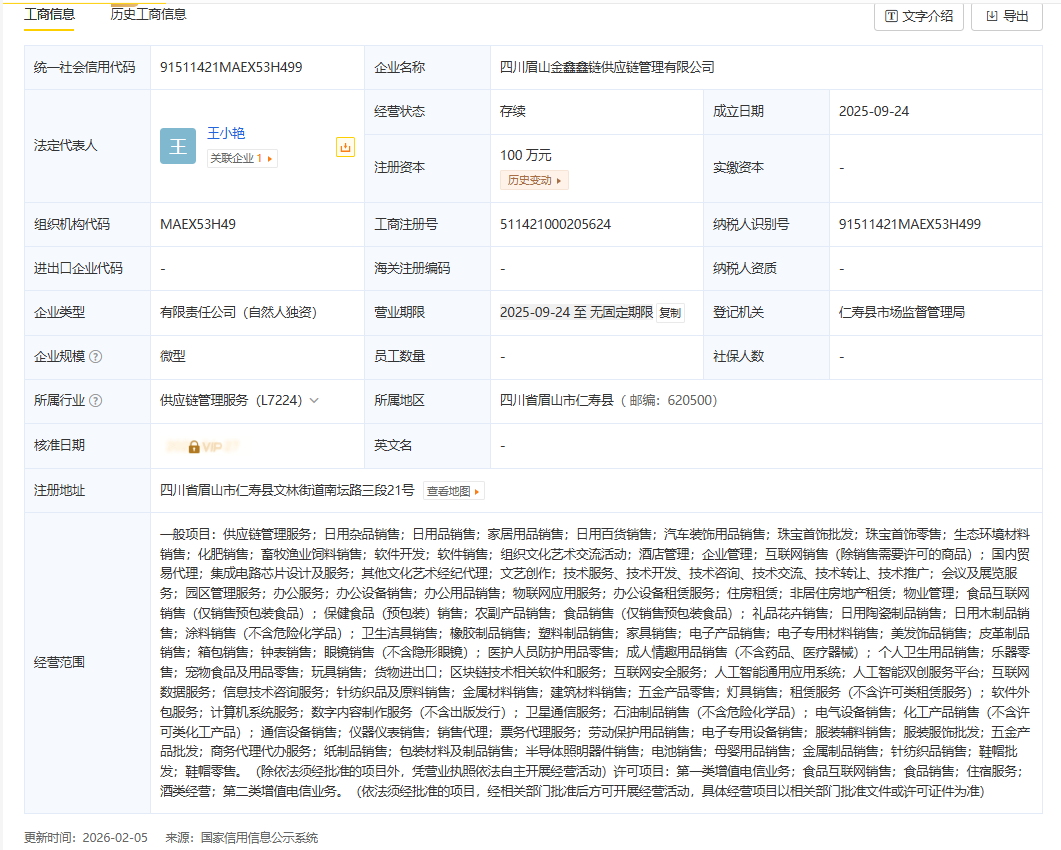
Task: Click the 导出 export button
Action: [x=1007, y=16]
